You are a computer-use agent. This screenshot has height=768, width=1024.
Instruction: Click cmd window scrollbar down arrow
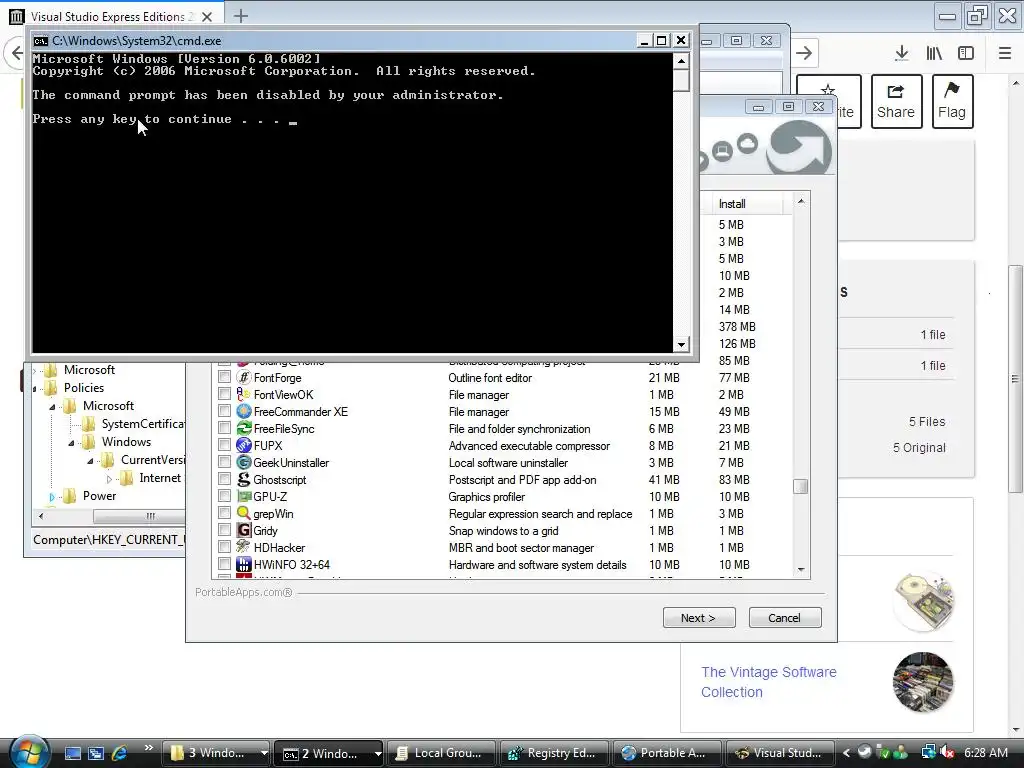[681, 344]
